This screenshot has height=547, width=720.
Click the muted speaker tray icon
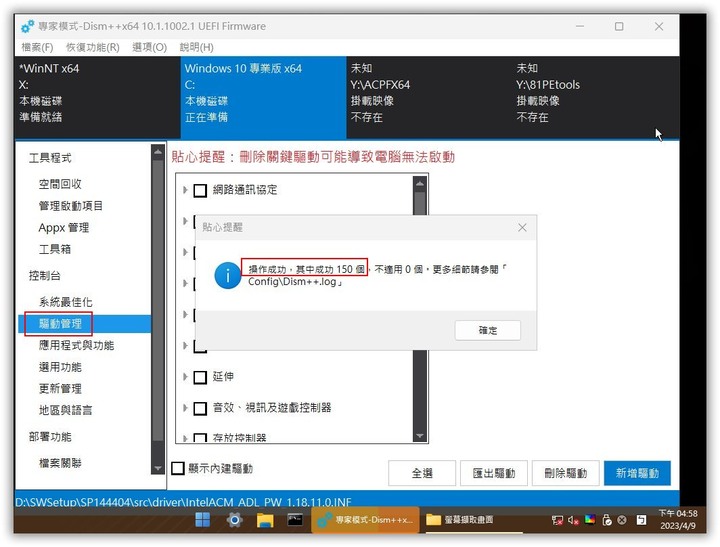point(573,520)
